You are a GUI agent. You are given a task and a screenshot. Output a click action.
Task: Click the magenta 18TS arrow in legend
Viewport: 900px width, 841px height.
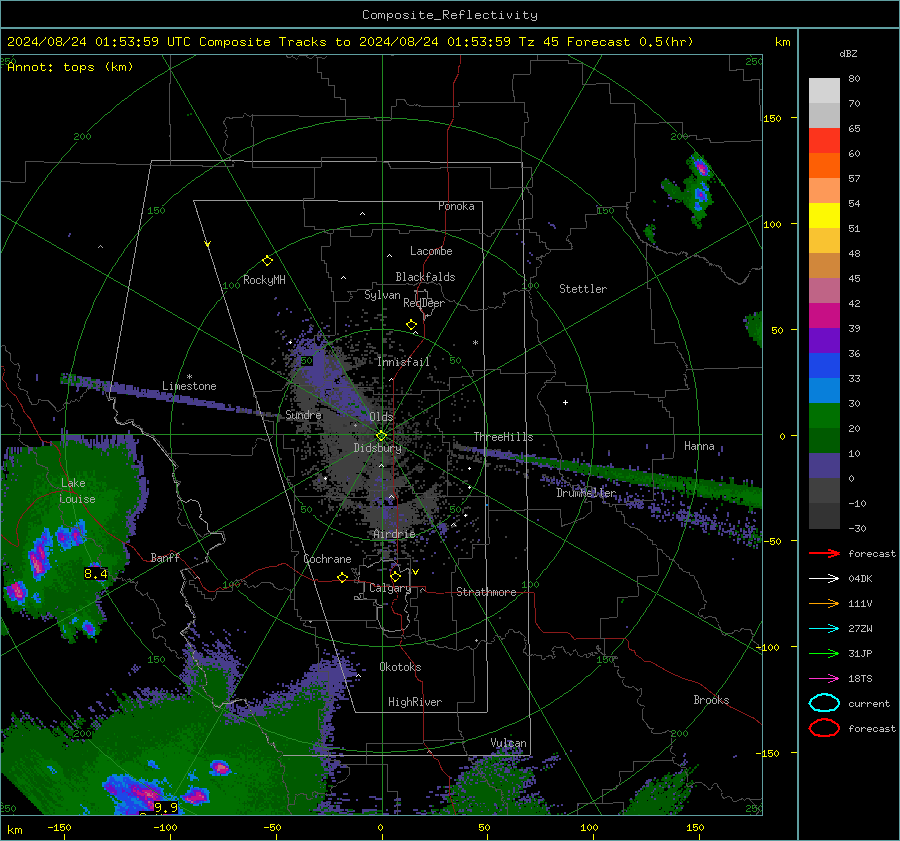824,678
